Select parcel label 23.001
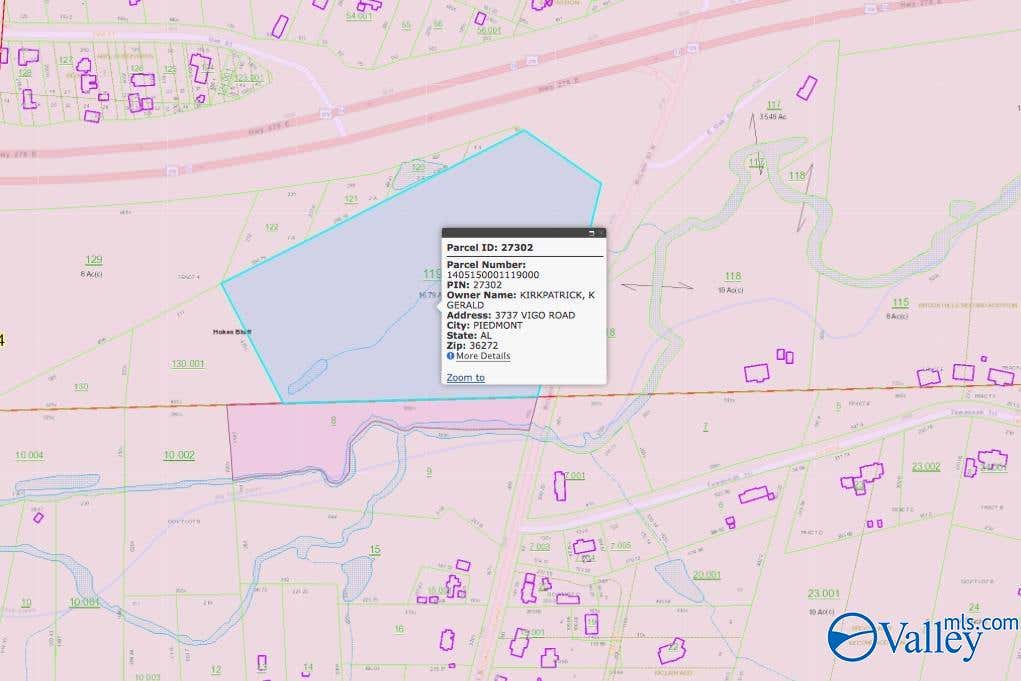This screenshot has width=1021, height=681. coord(824,594)
